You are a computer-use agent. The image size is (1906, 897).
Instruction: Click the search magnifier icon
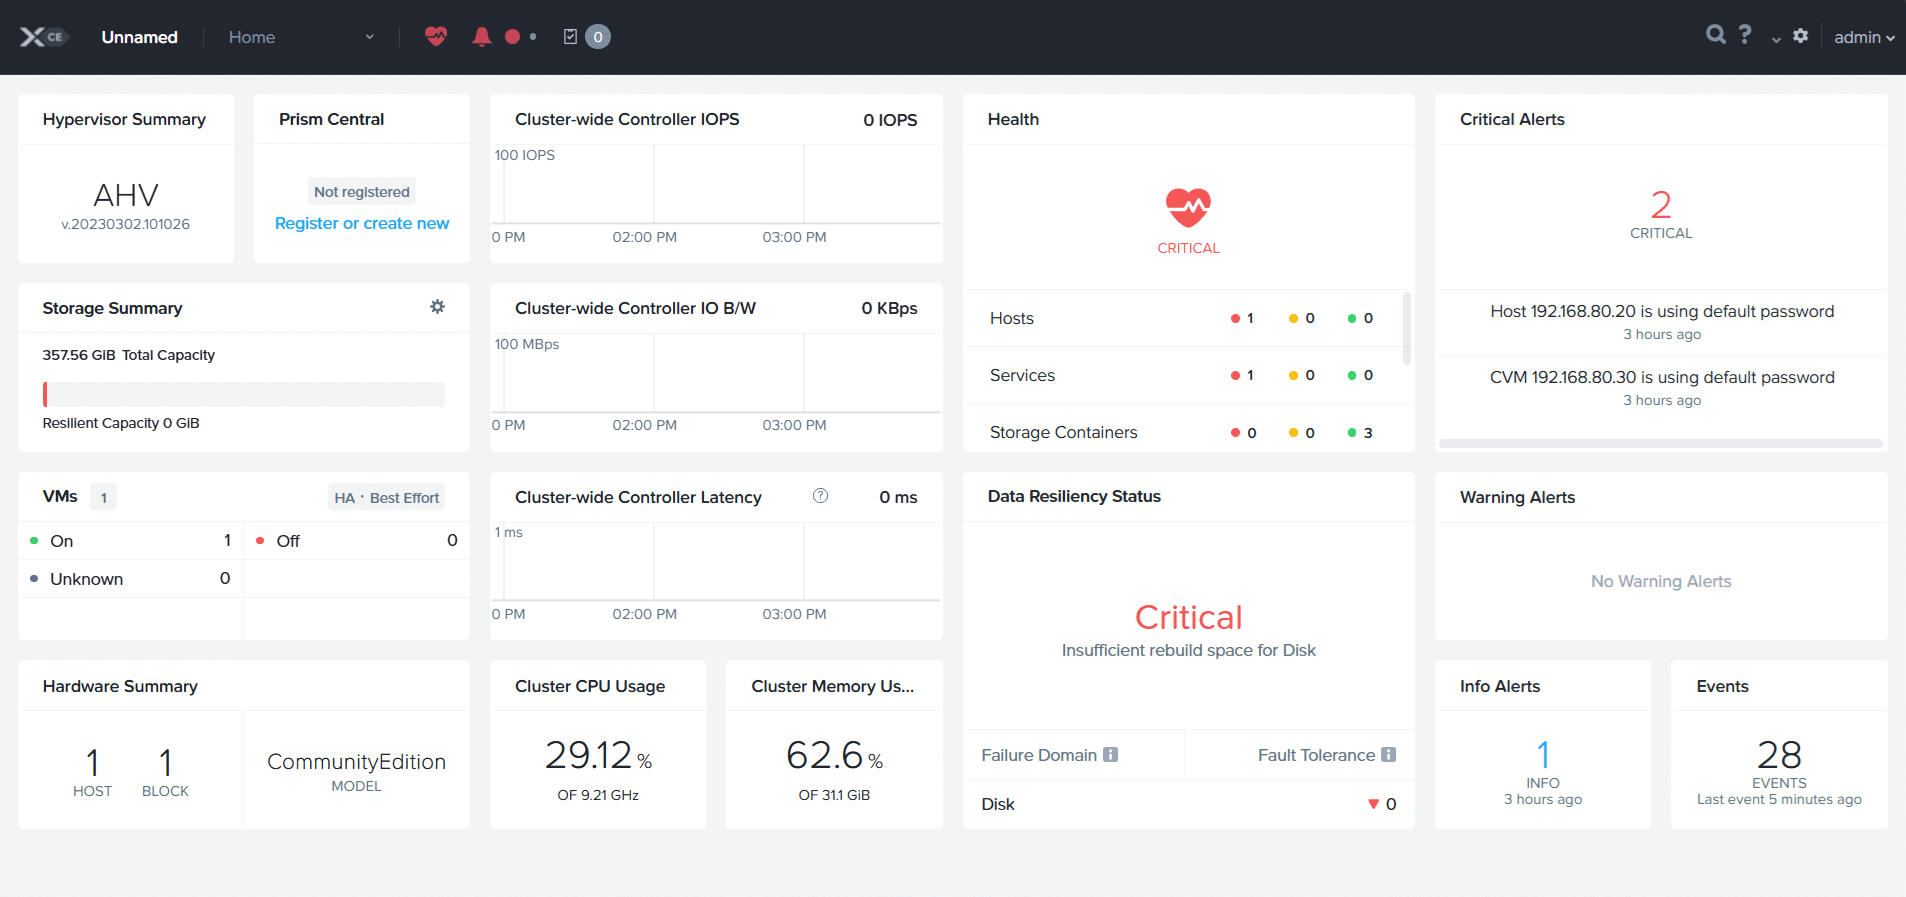(x=1715, y=35)
